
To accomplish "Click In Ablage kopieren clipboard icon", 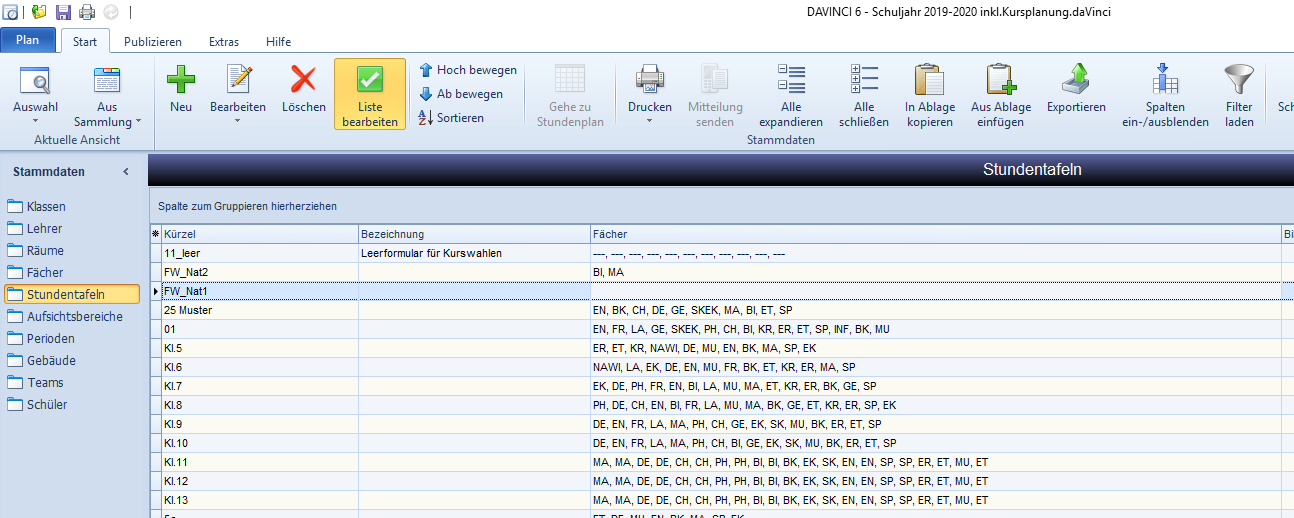I will click(x=930, y=80).
